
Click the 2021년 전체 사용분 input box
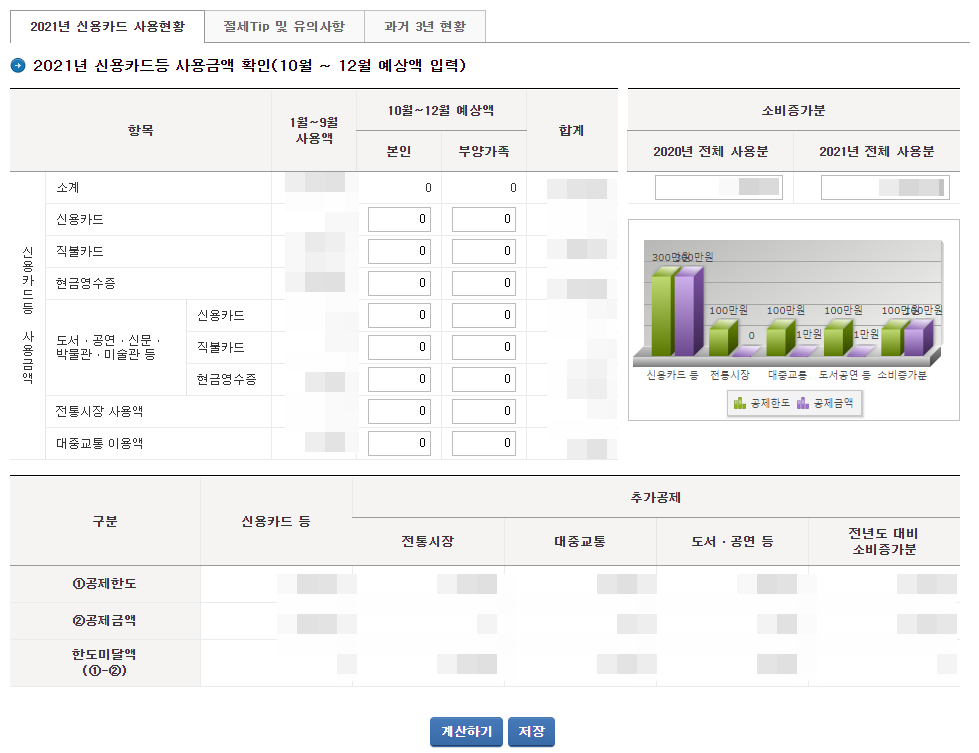(x=885, y=187)
